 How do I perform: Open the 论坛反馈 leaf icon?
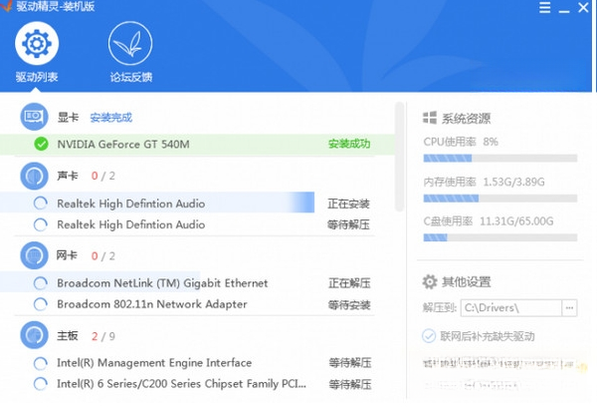point(130,43)
